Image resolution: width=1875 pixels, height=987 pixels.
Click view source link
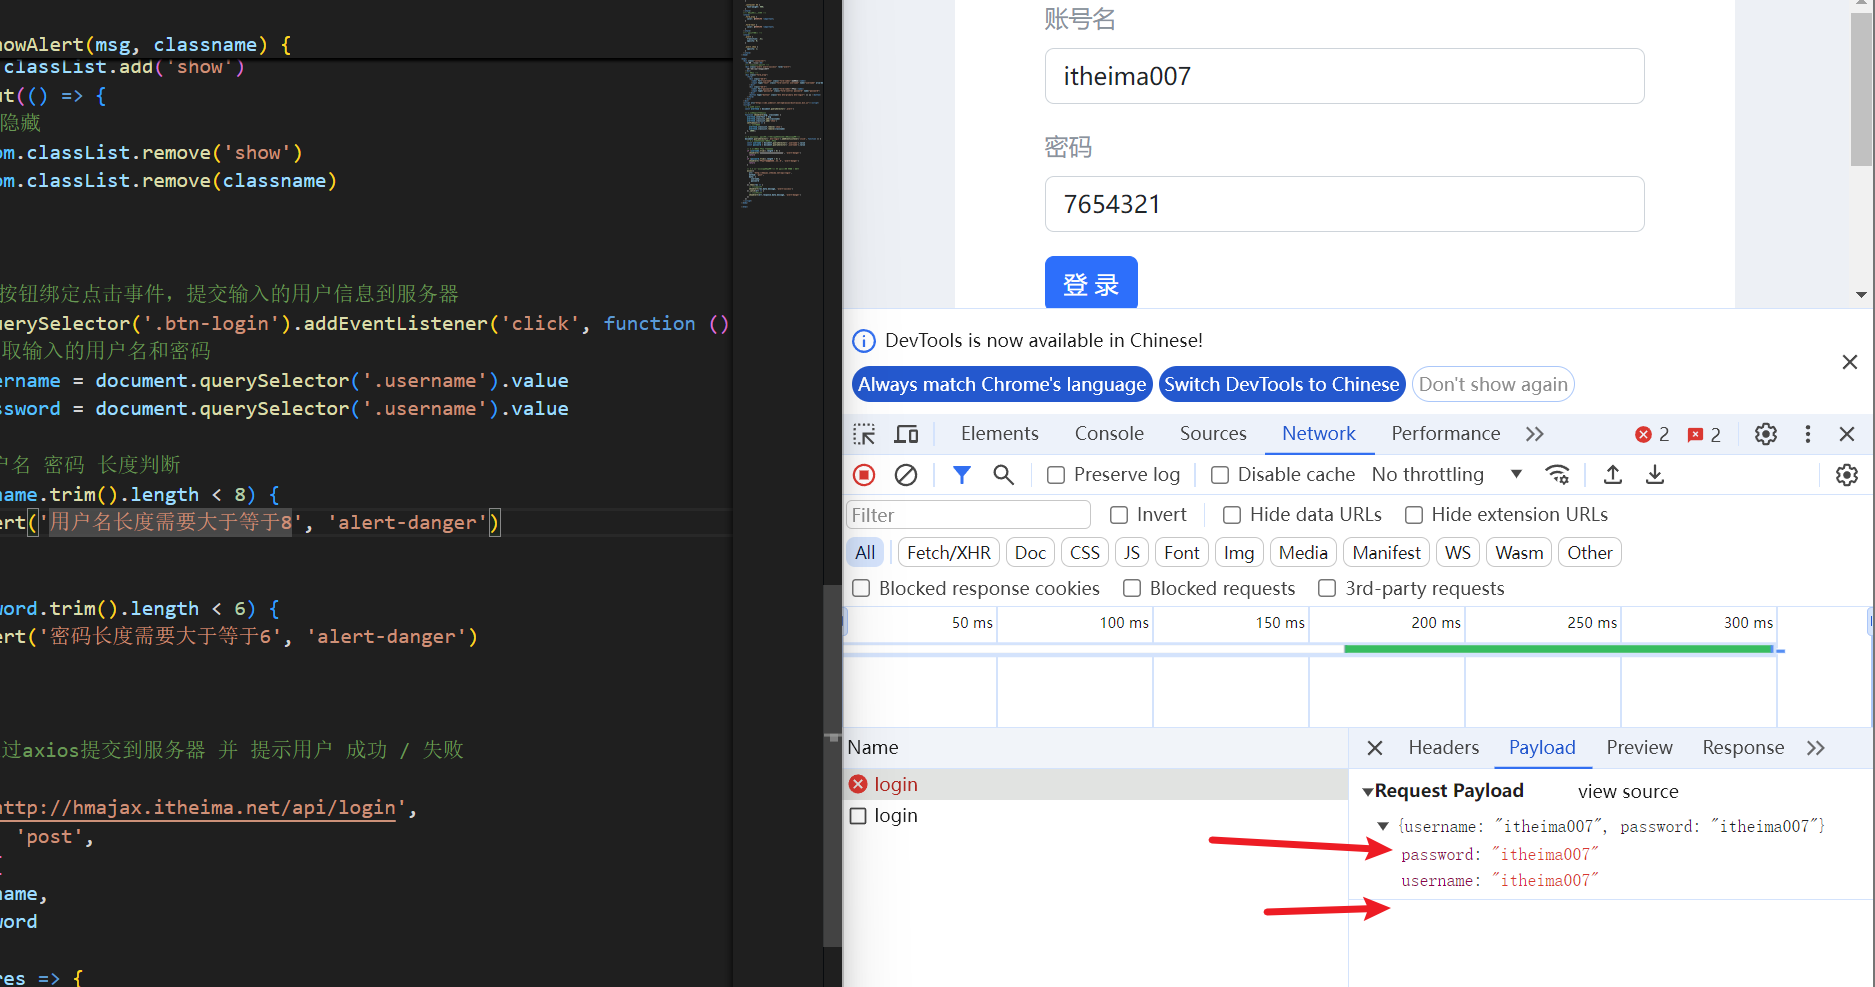tap(1628, 792)
